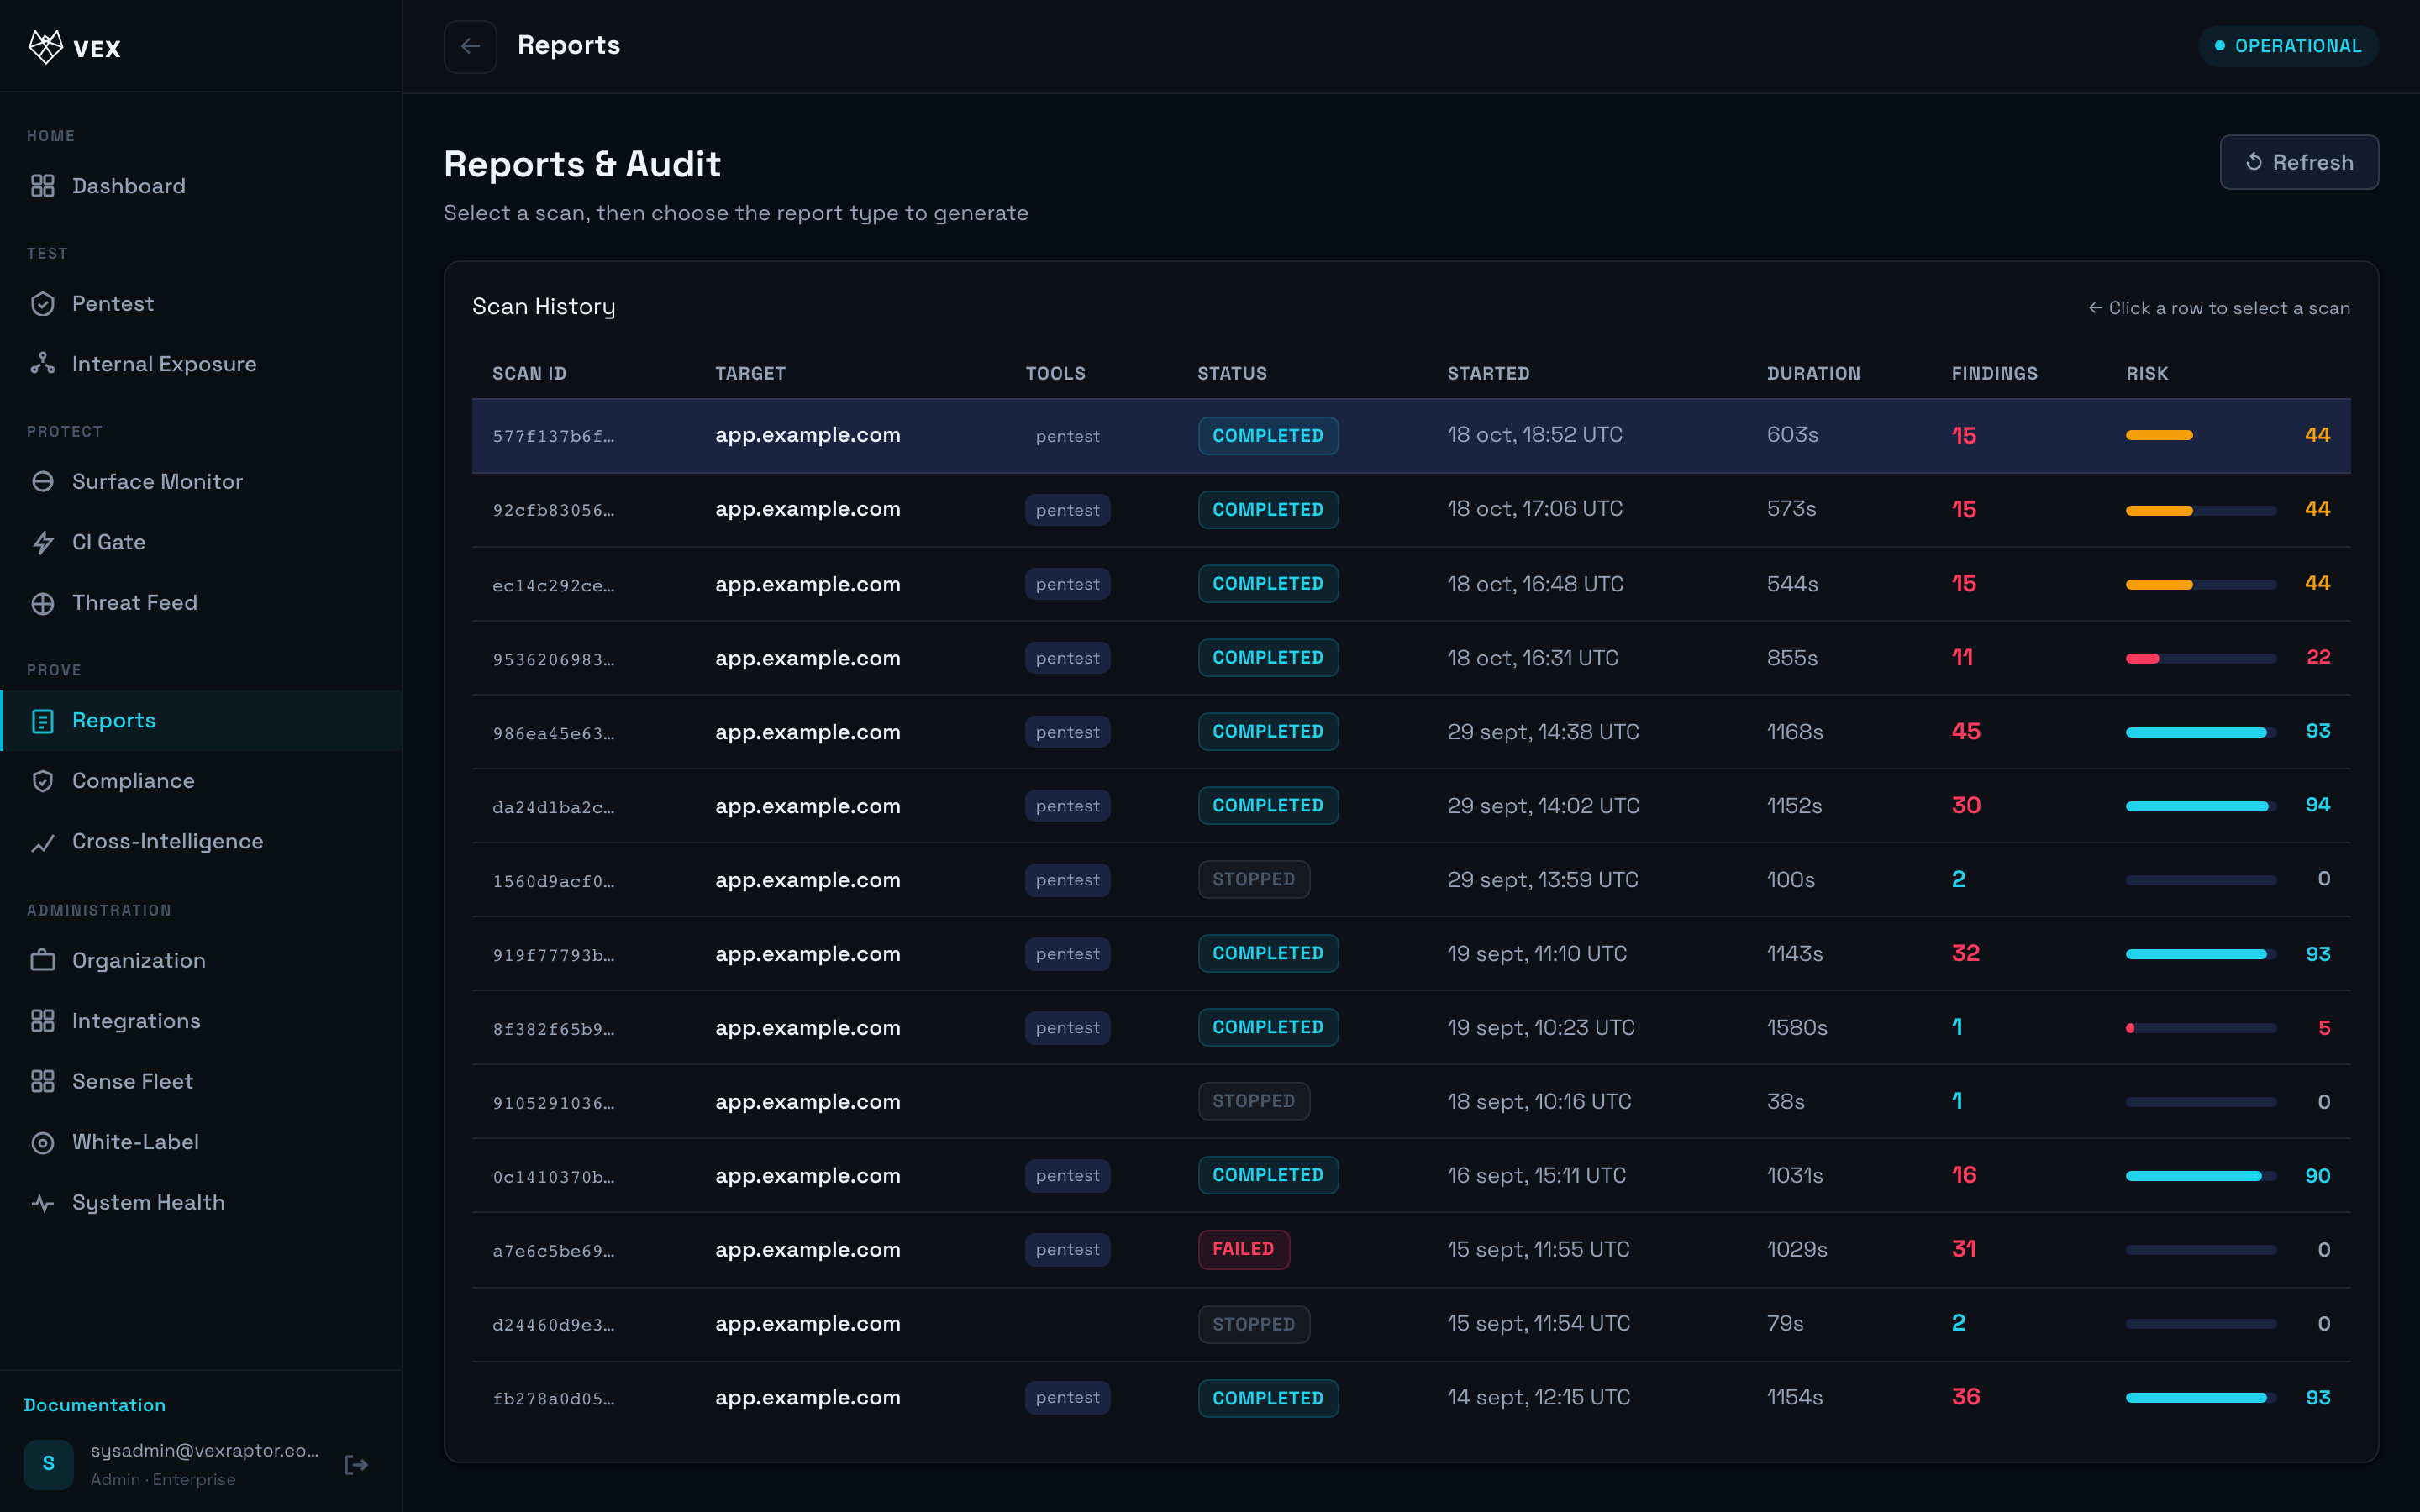The image size is (2420, 1512).
Task: Click the VEX fox logo icon
Action: [46, 47]
